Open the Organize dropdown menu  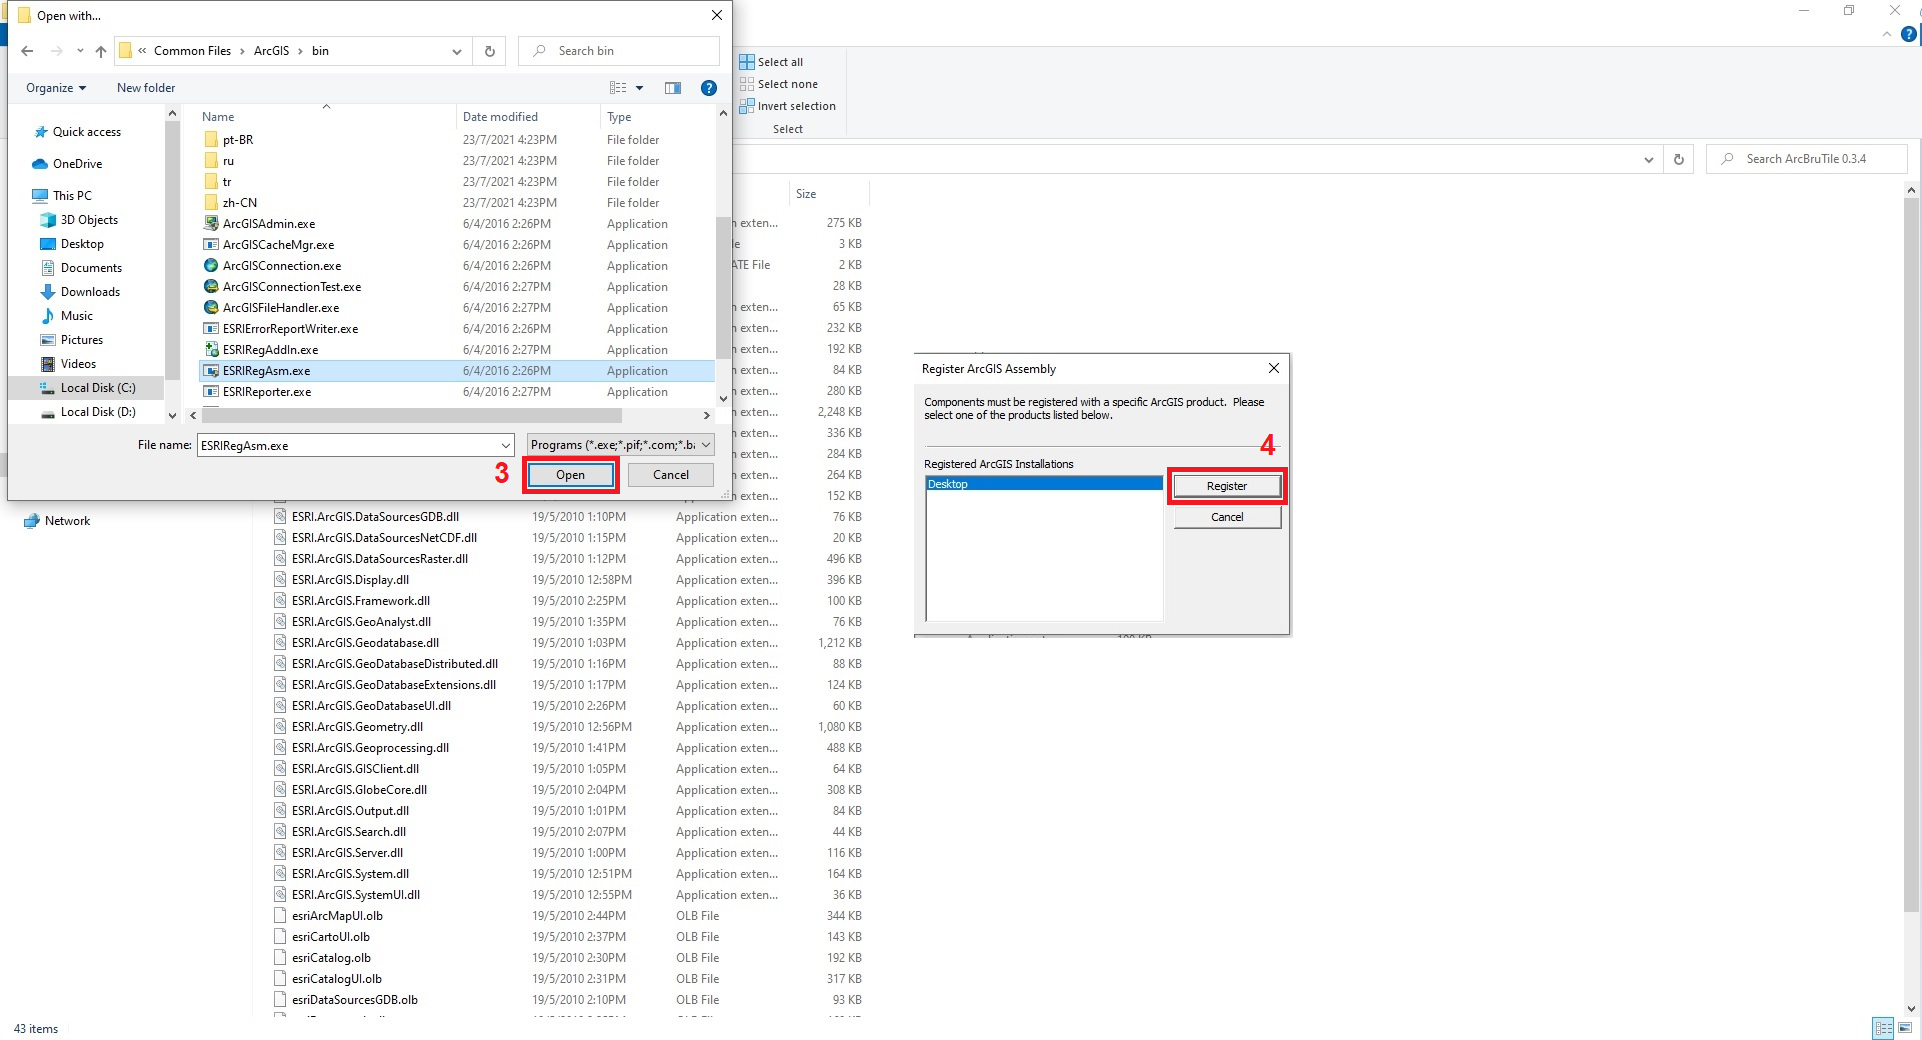point(56,88)
